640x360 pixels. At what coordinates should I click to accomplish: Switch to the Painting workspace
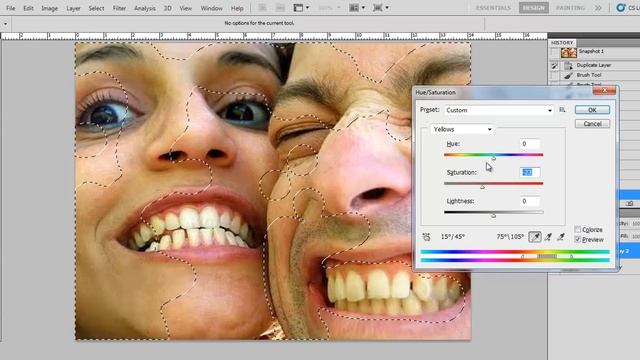[x=570, y=8]
